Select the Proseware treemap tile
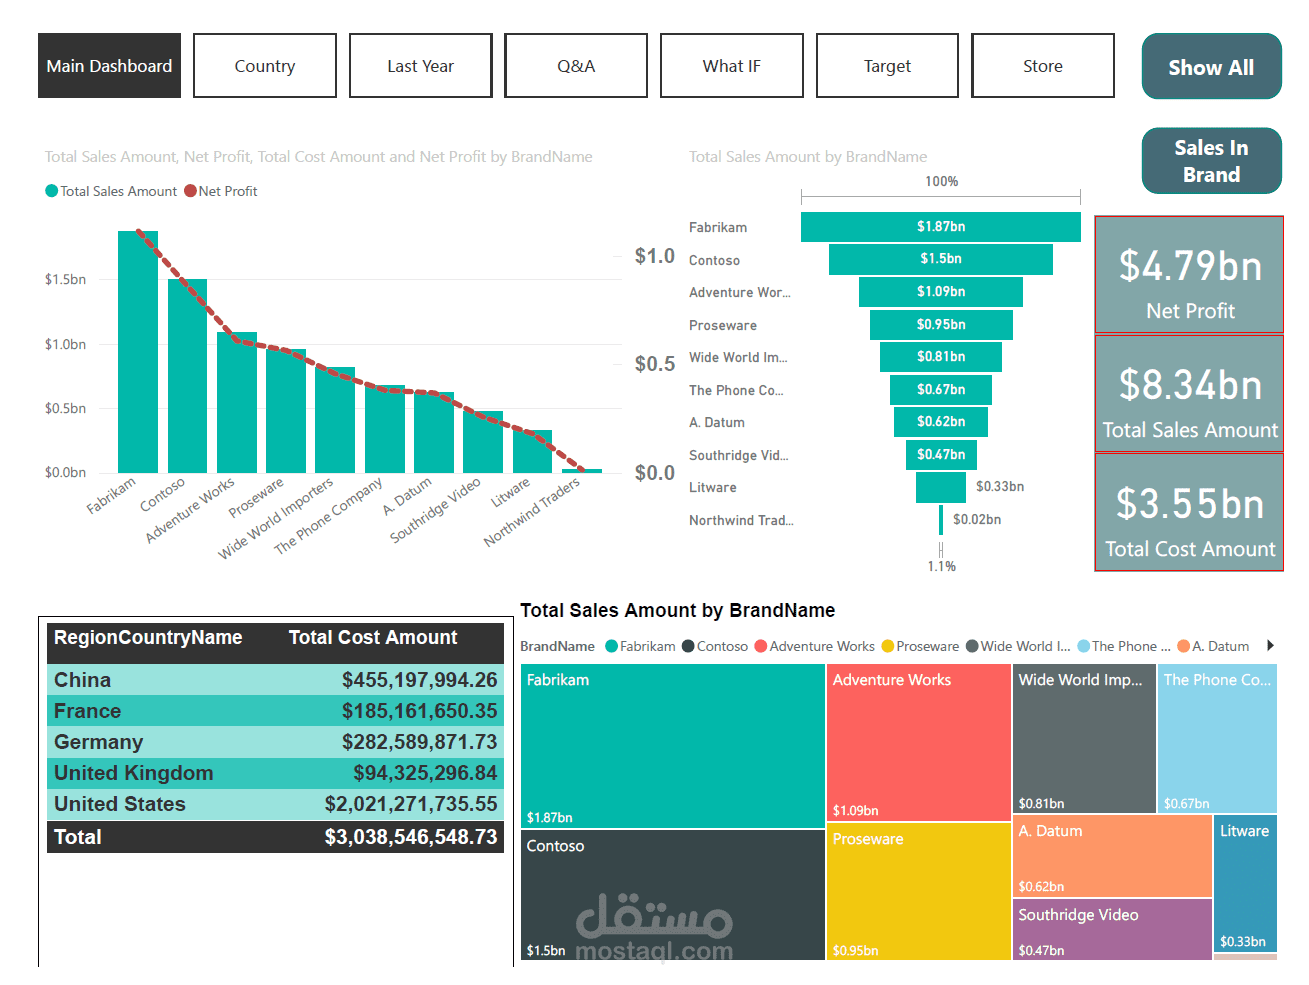 pos(919,891)
